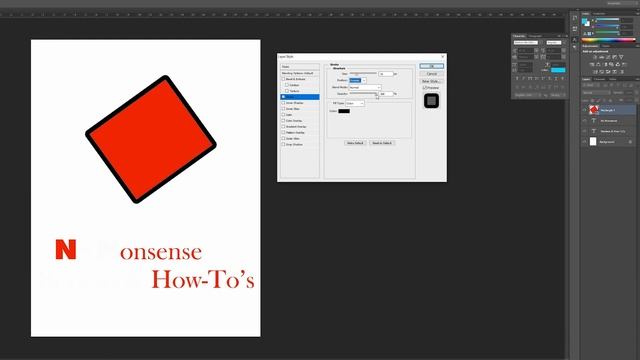640x360 pixels.
Task: Toggle Faux Bold in Character panel
Action: pos(517,78)
